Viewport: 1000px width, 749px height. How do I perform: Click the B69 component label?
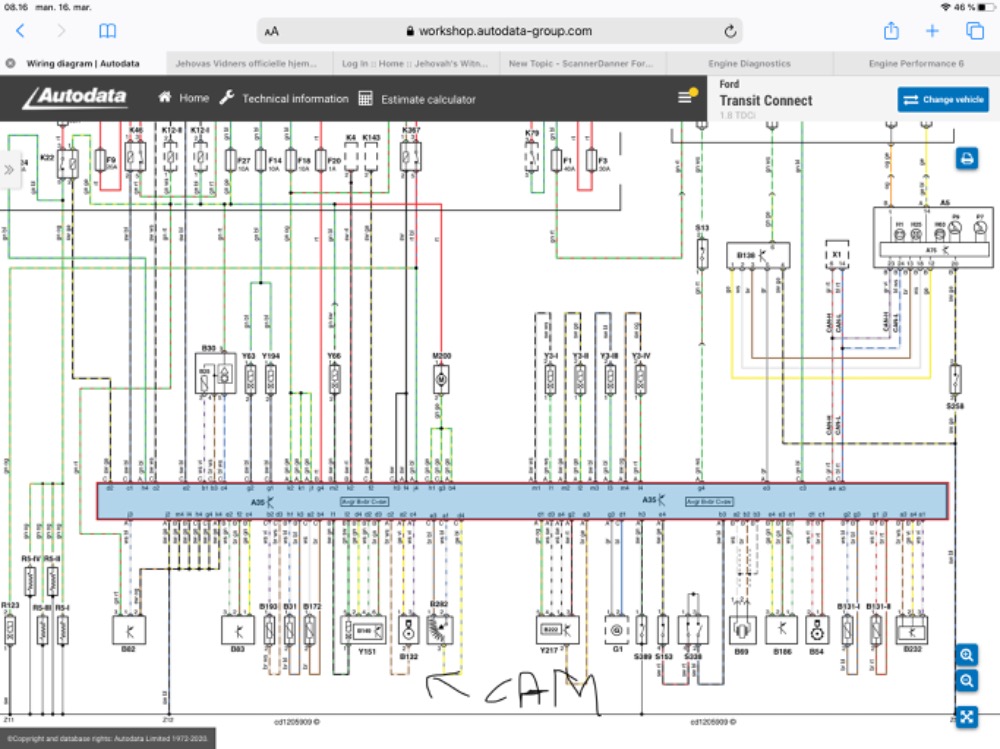pyautogui.click(x=741, y=651)
